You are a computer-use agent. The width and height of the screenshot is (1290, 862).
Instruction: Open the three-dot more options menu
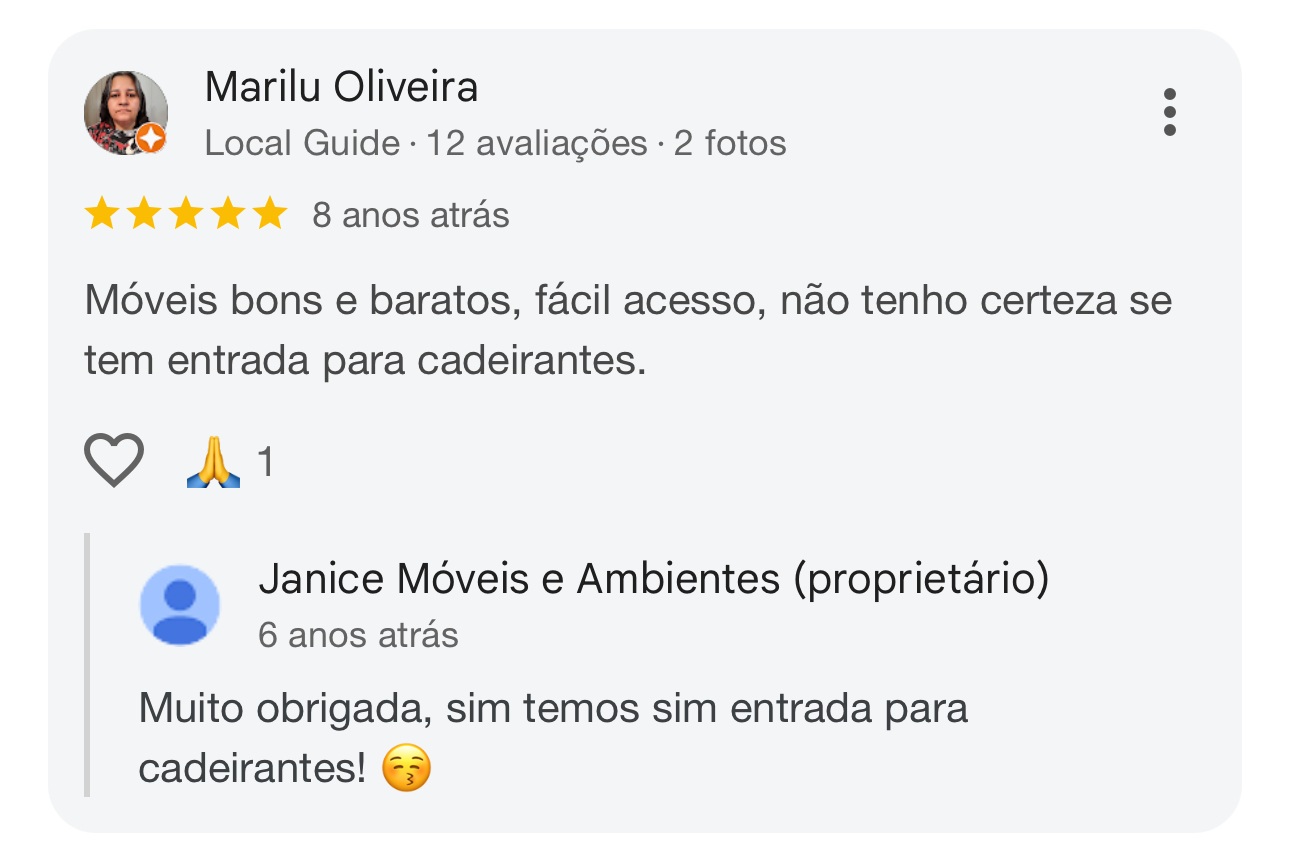click(x=1169, y=112)
